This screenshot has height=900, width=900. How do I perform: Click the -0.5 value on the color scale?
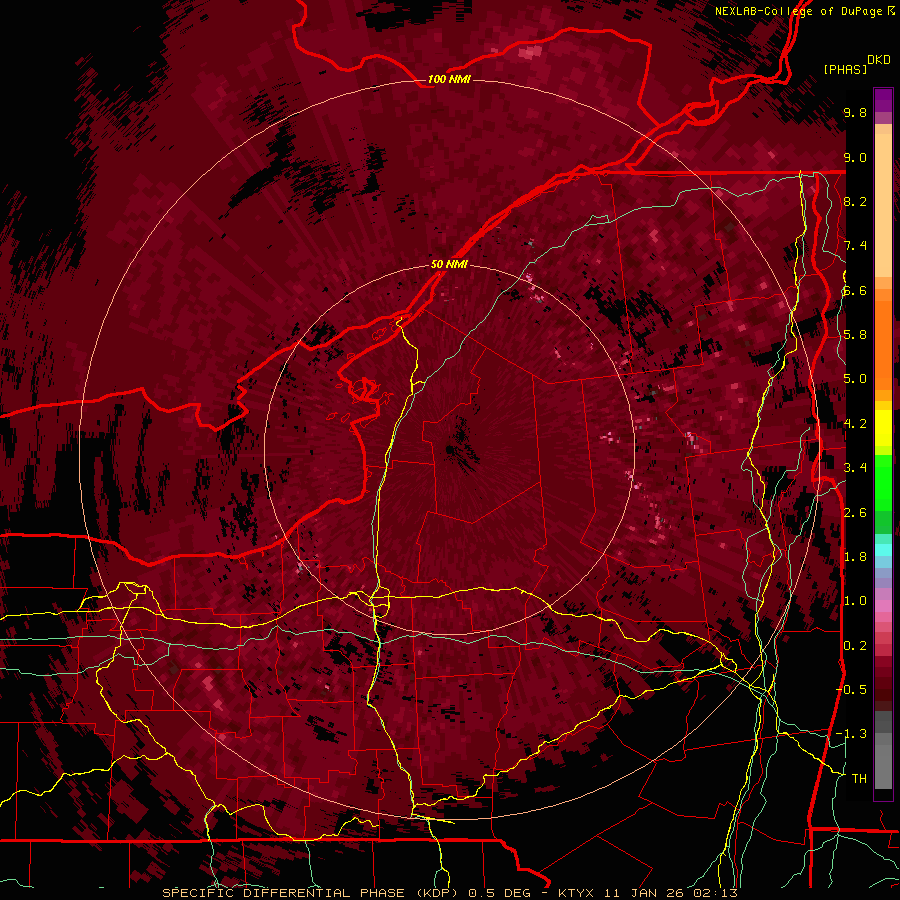tap(851, 690)
